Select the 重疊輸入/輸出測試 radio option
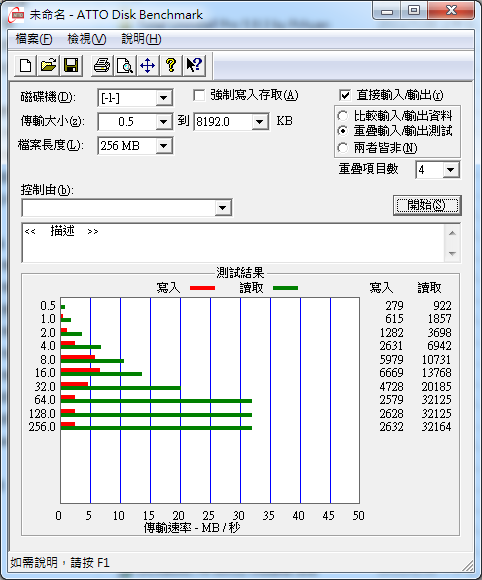The width and height of the screenshot is (482, 580). coord(343,131)
